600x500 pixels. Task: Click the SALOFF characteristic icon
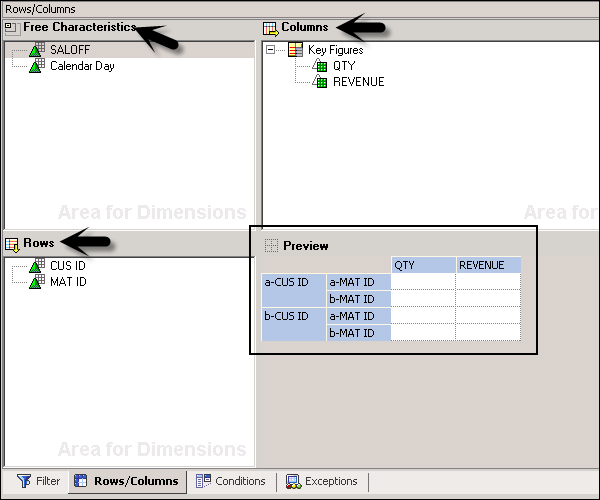click(36, 50)
